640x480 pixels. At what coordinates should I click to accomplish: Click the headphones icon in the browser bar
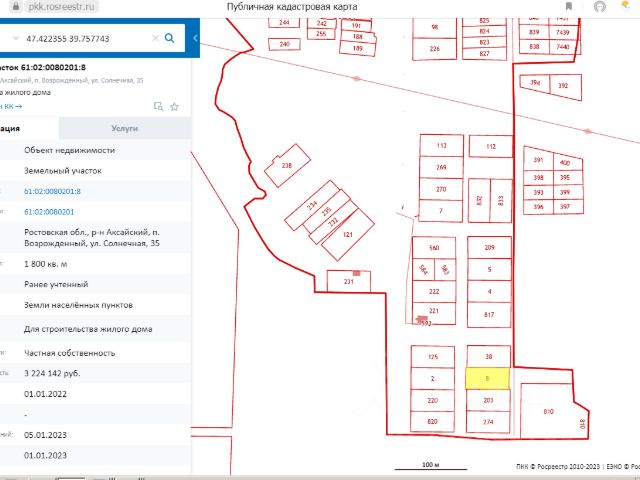click(x=599, y=7)
